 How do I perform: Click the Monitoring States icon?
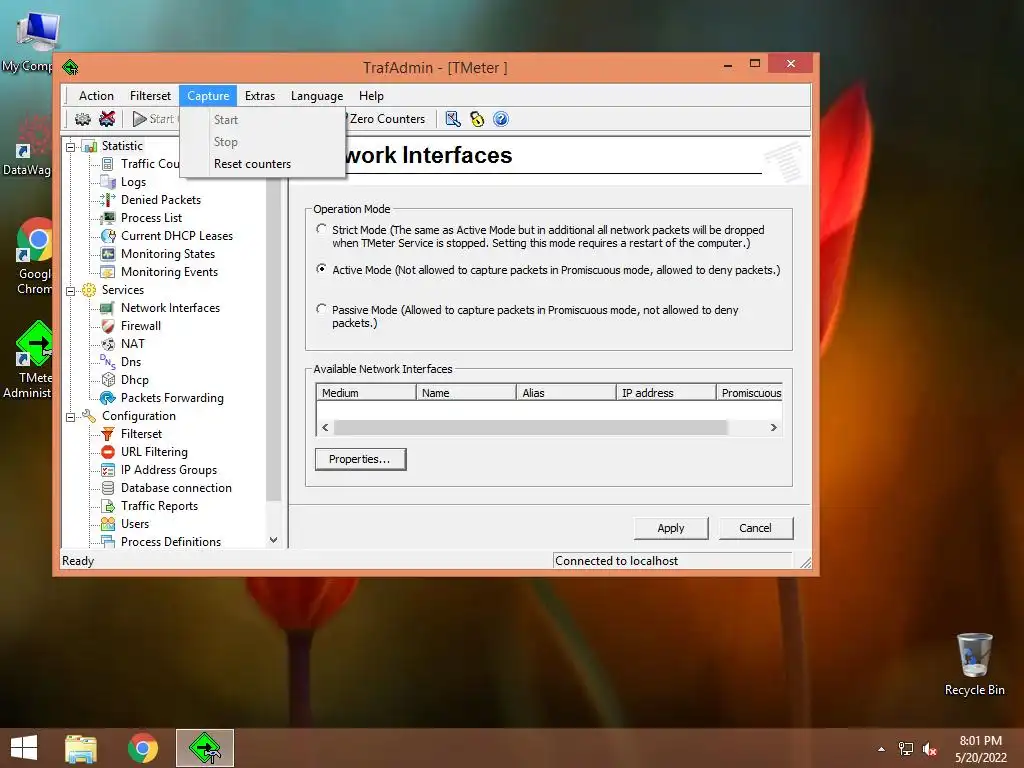click(x=108, y=253)
